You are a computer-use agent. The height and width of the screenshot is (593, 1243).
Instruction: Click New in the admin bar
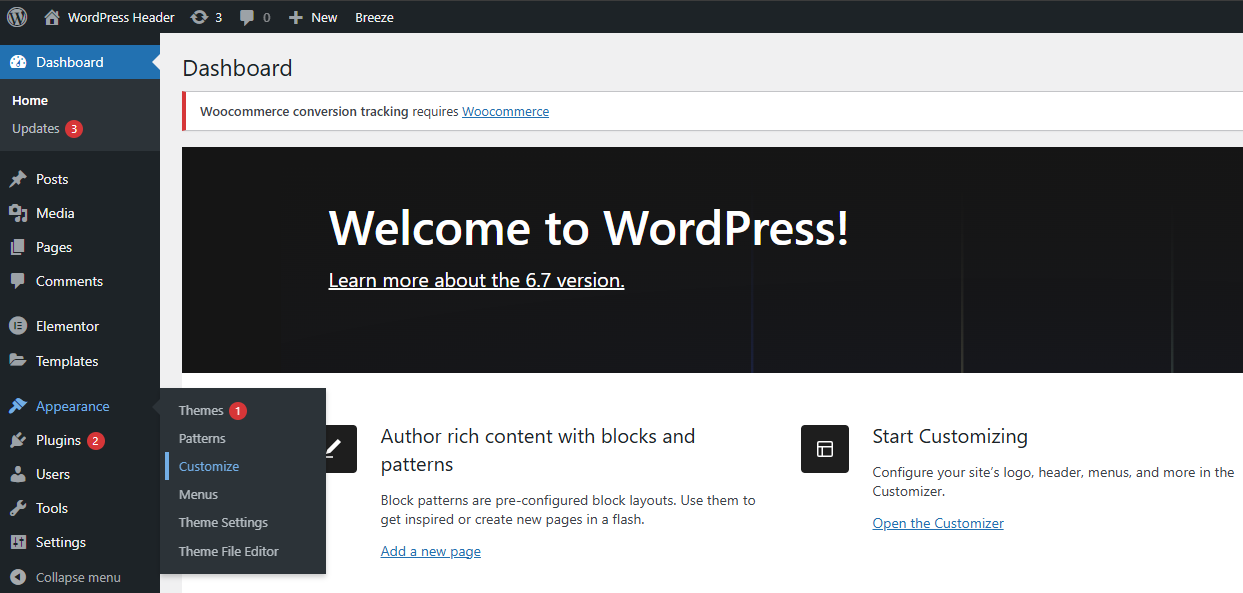324,17
